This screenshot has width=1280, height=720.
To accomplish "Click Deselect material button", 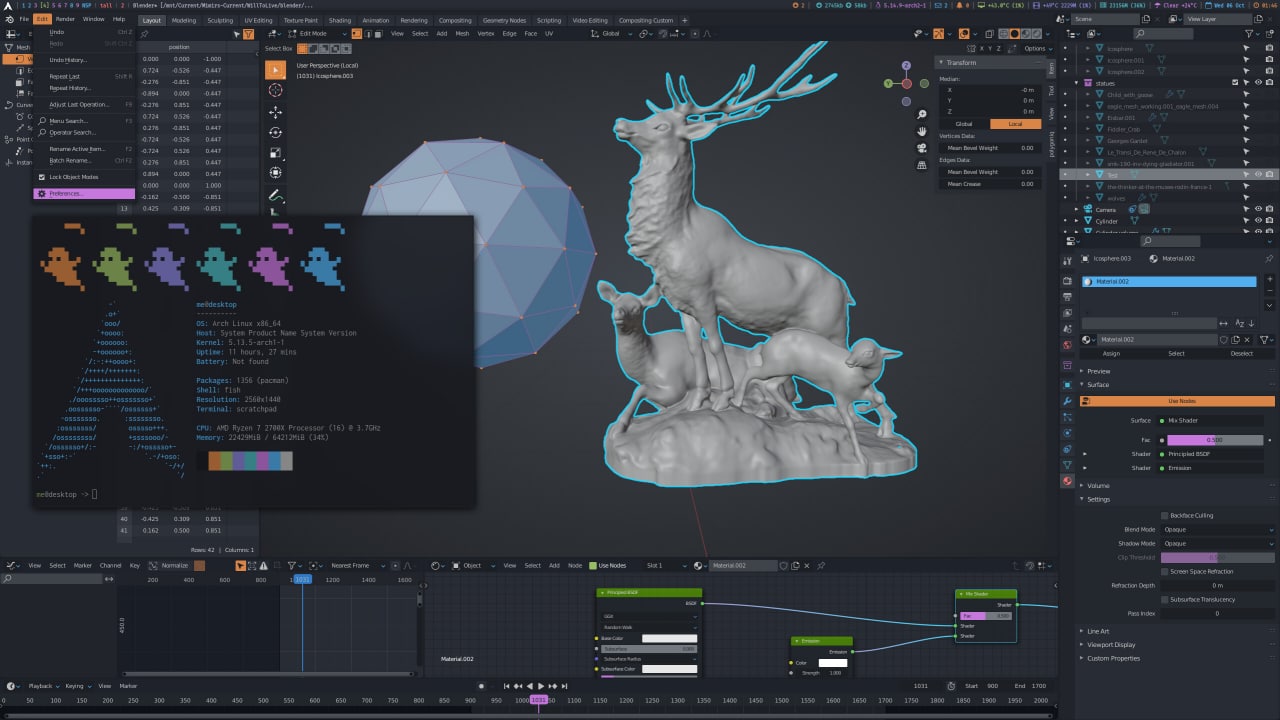I will [x=1241, y=353].
